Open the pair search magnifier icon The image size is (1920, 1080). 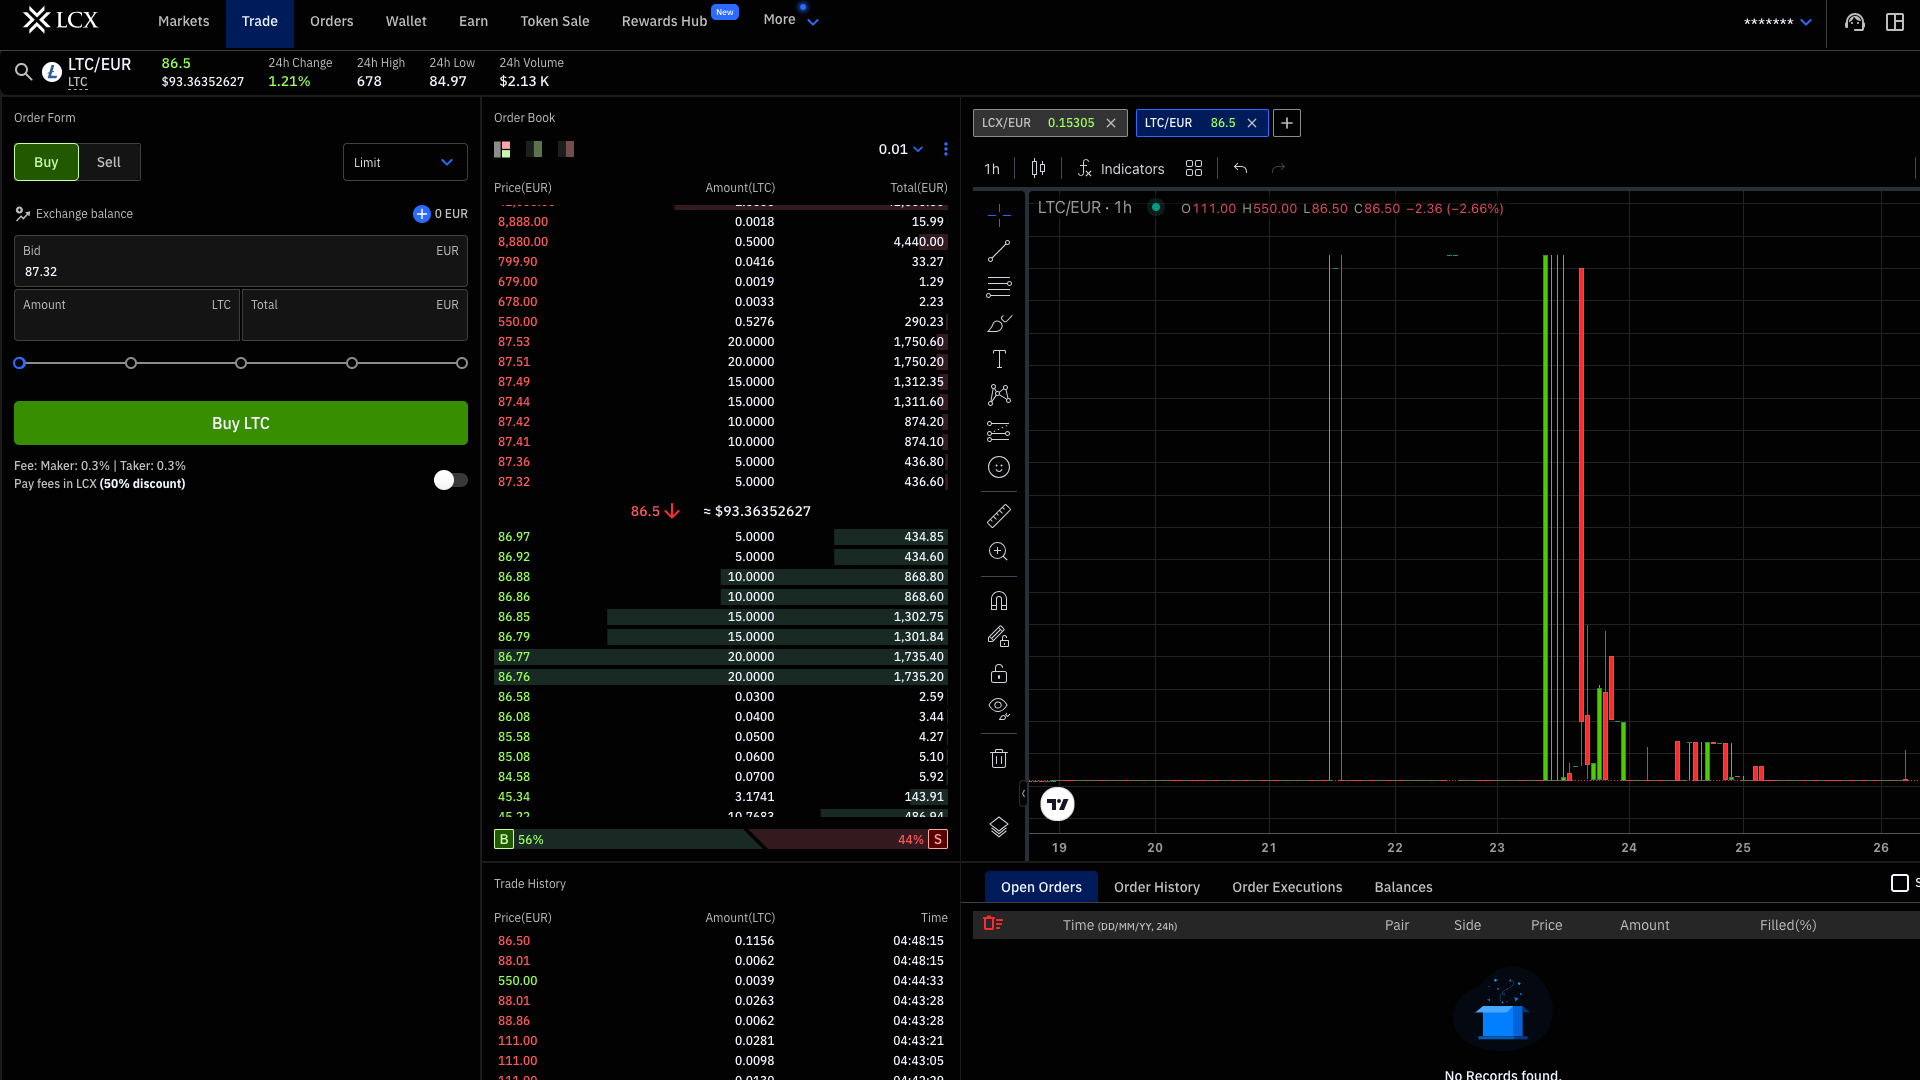coord(23,72)
